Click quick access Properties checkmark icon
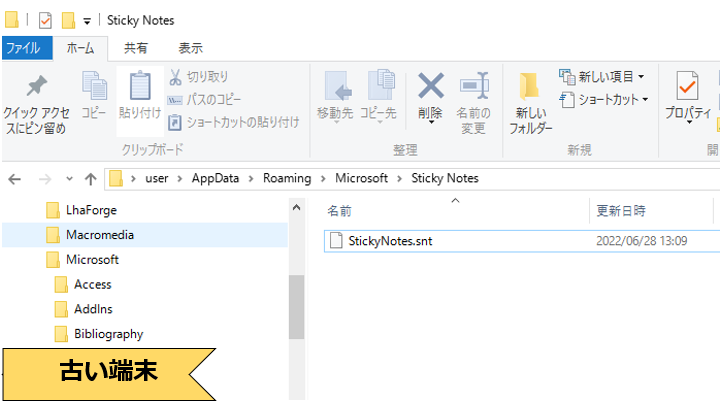The width and height of the screenshot is (728, 406). pos(45,20)
